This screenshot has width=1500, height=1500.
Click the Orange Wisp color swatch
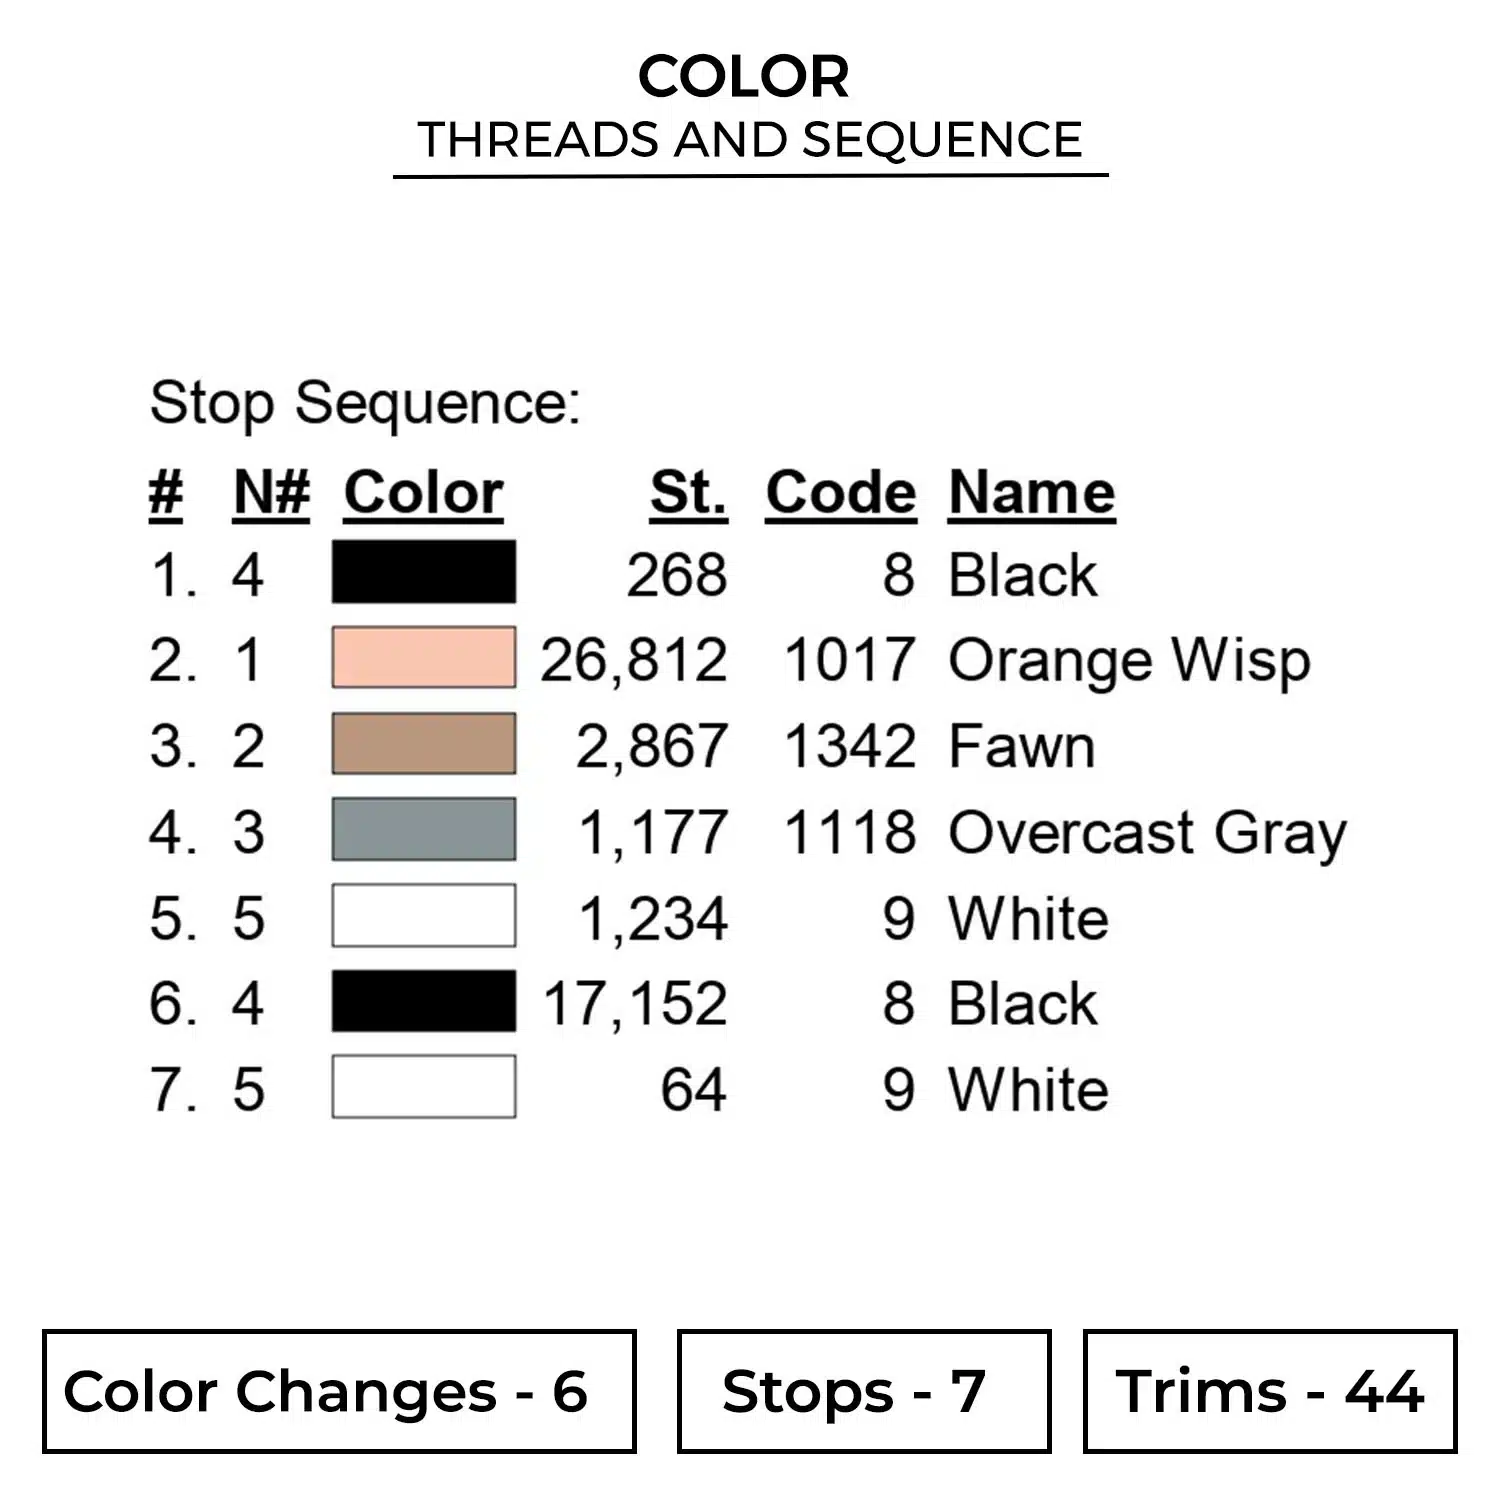point(424,658)
